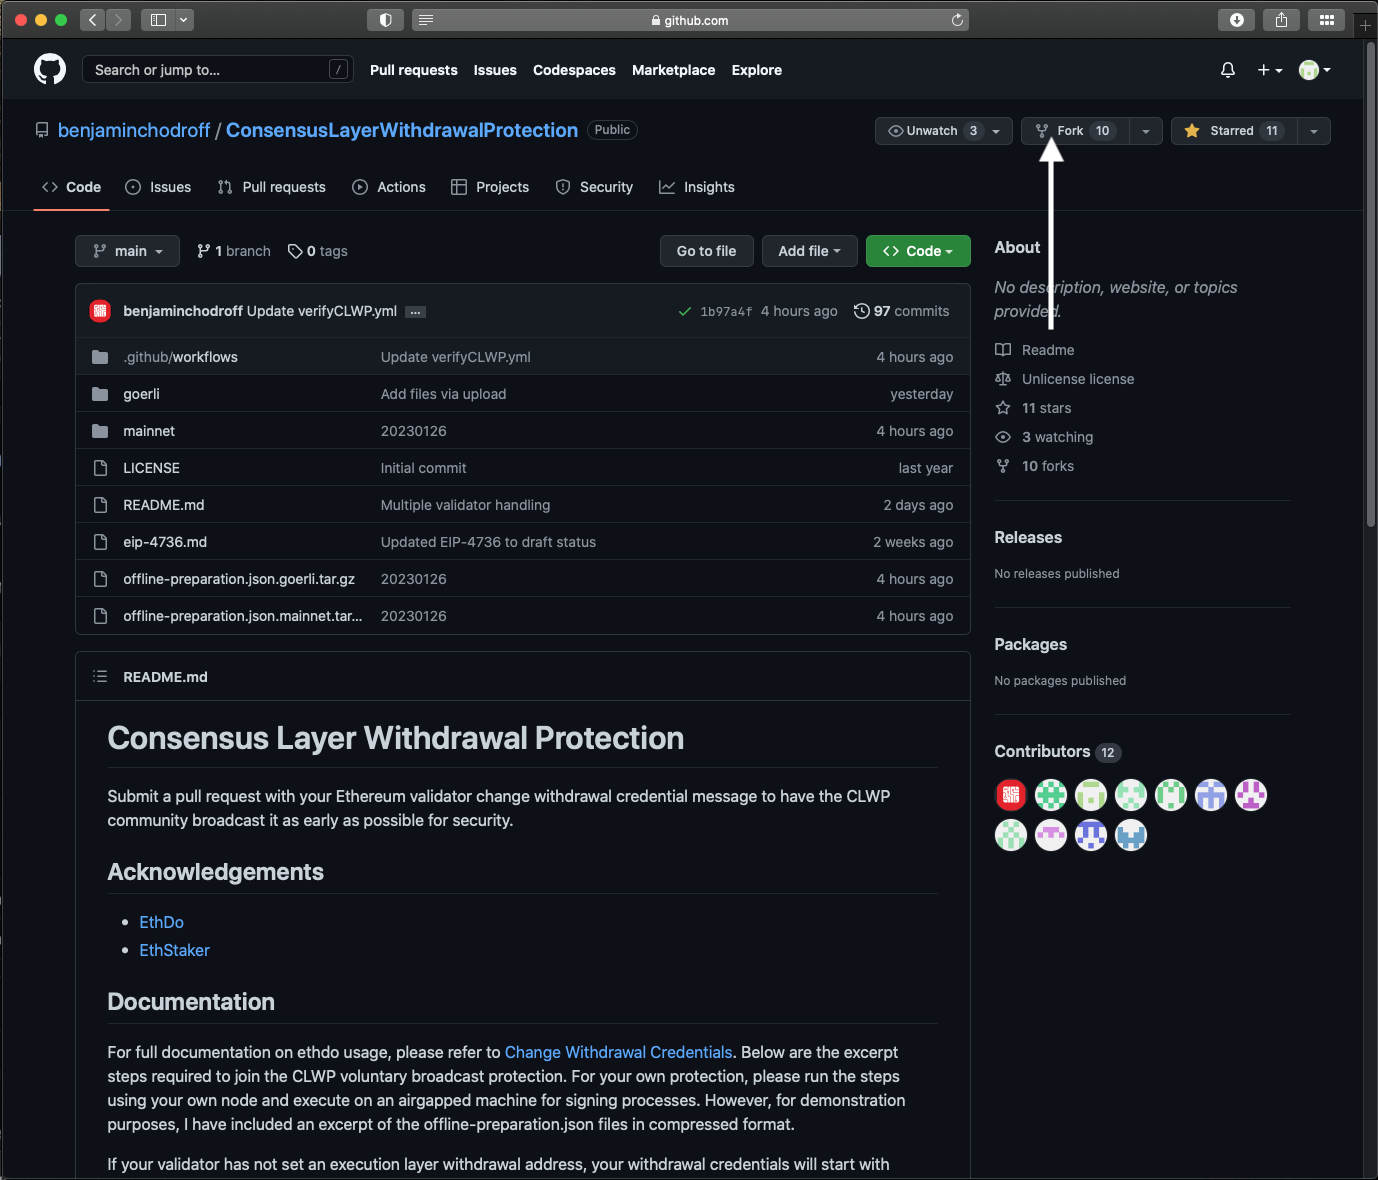Open Marketplace in top navigation

[x=673, y=70]
